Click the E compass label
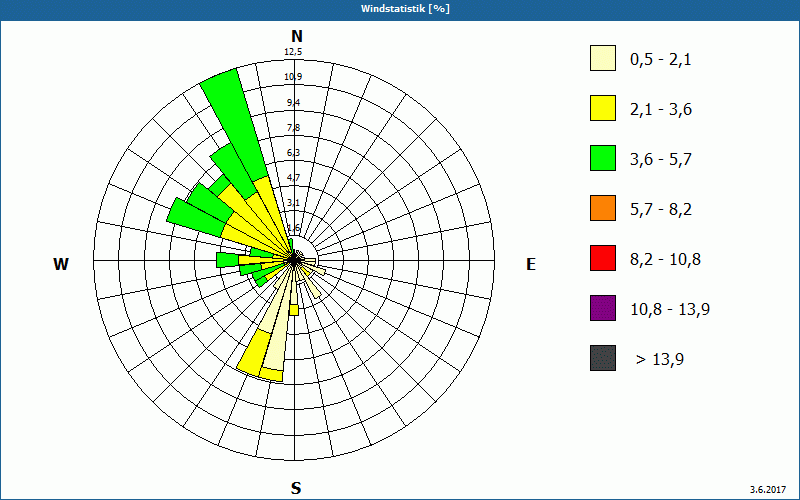Image resolution: width=800 pixels, height=500 pixels. tap(531, 264)
